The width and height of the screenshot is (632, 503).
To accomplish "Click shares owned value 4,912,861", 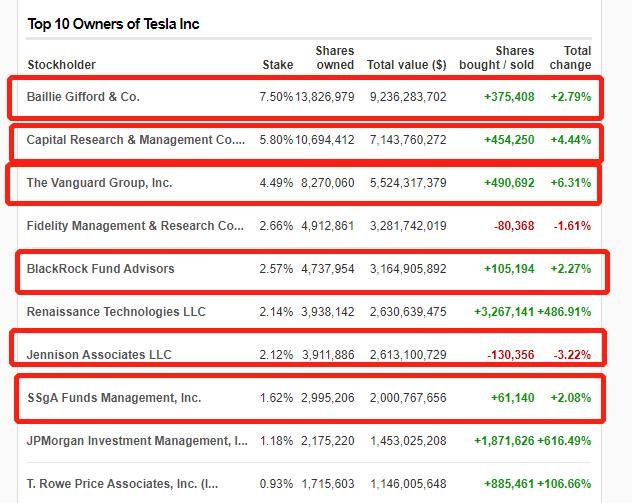I will [x=328, y=226].
